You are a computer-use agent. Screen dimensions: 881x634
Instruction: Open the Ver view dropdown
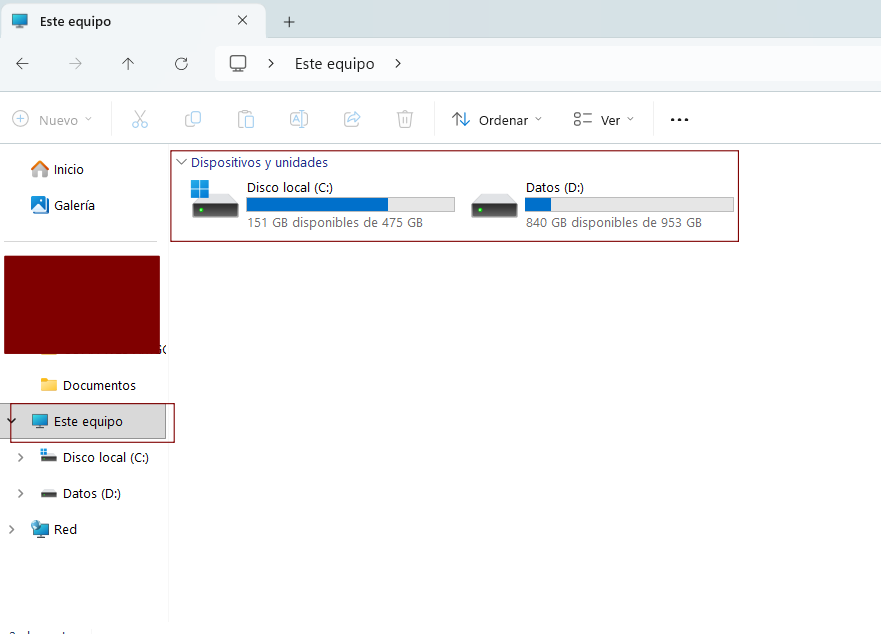point(603,120)
